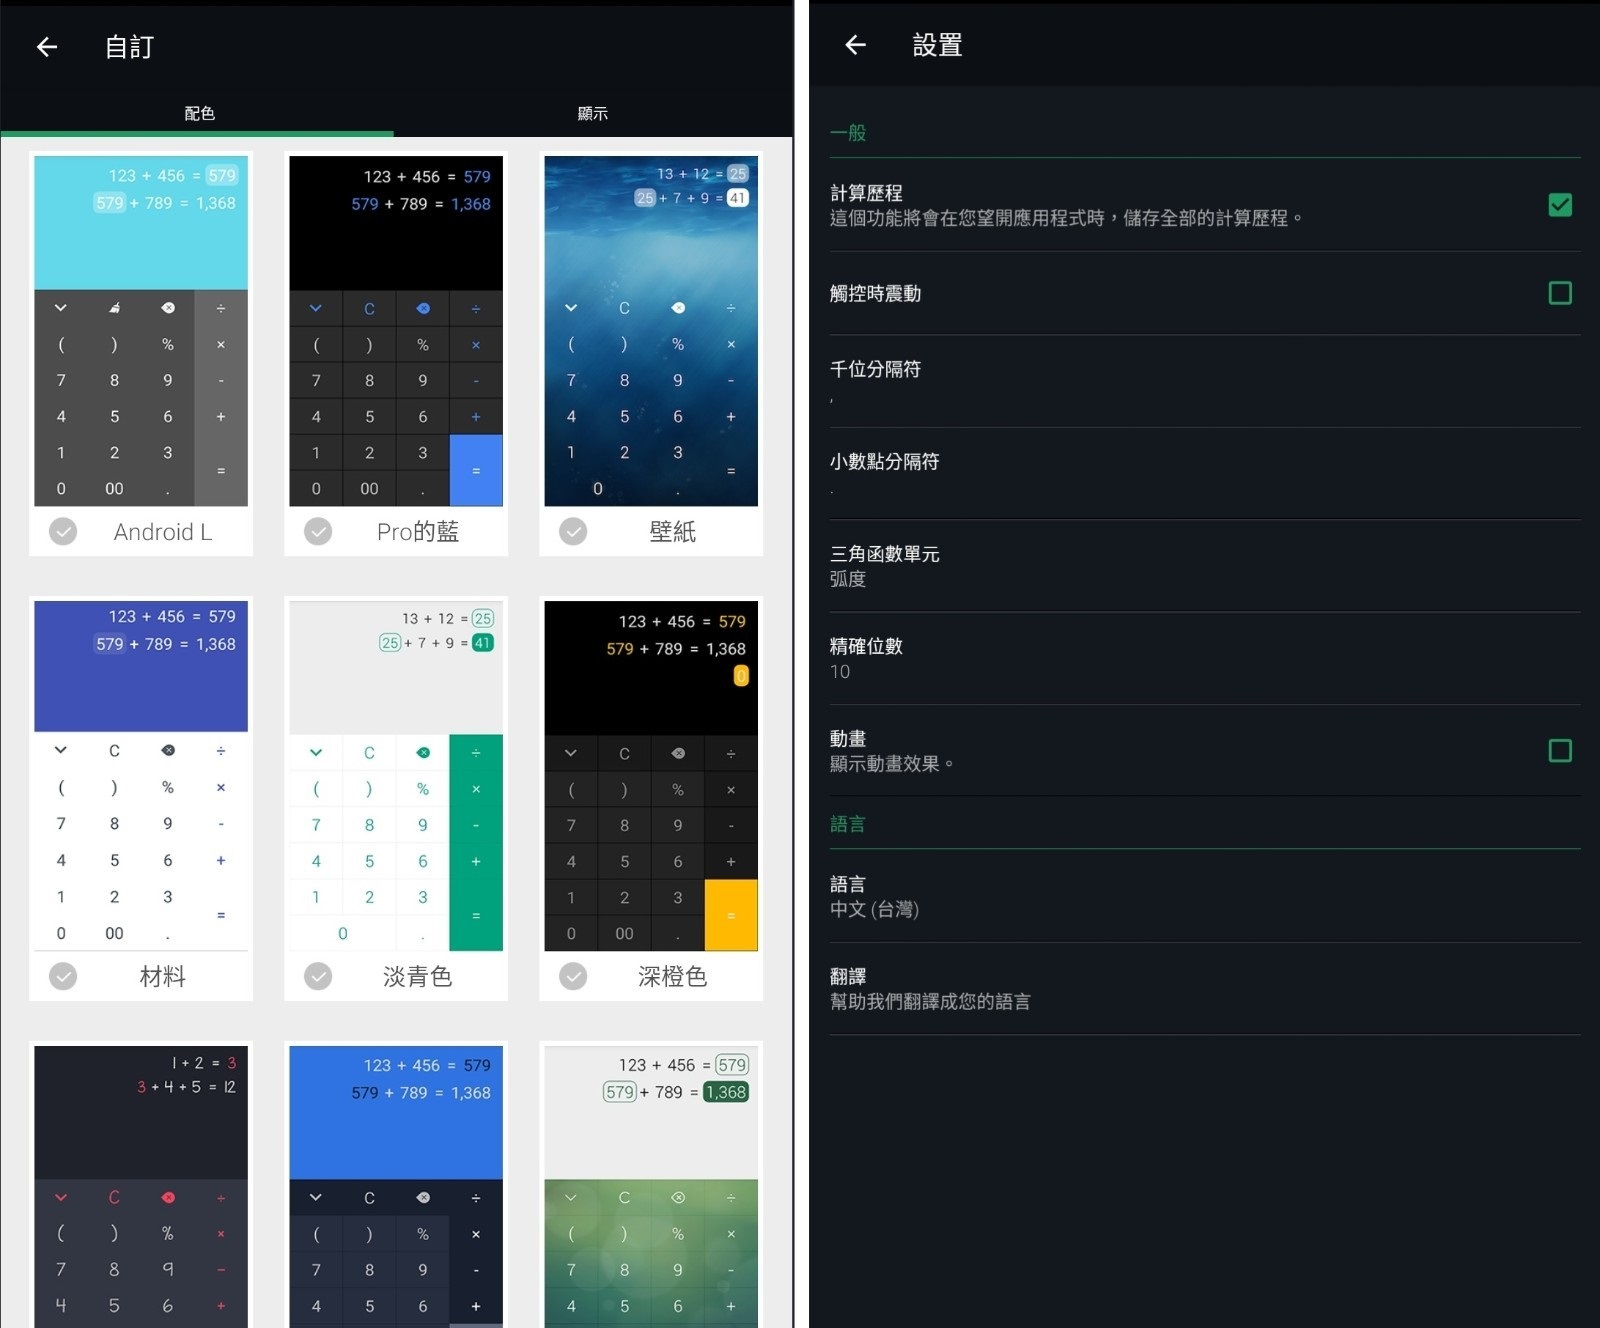Screen dimensions: 1600x1328
Task: Open the 顯示 tab
Action: click(x=592, y=113)
